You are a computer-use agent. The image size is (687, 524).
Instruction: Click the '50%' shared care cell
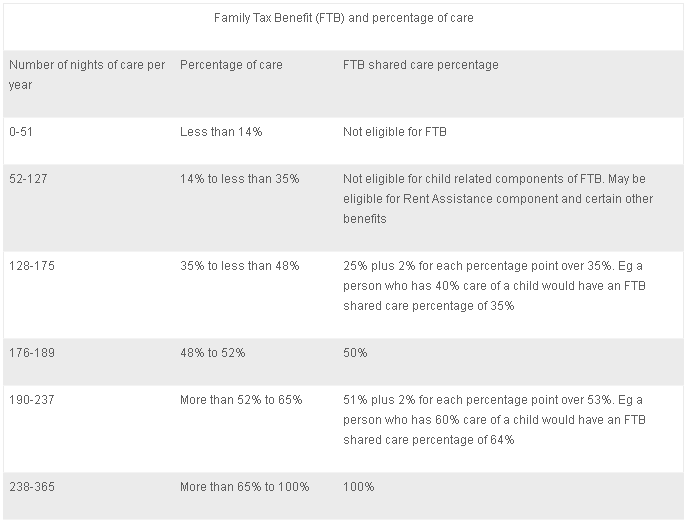355,353
